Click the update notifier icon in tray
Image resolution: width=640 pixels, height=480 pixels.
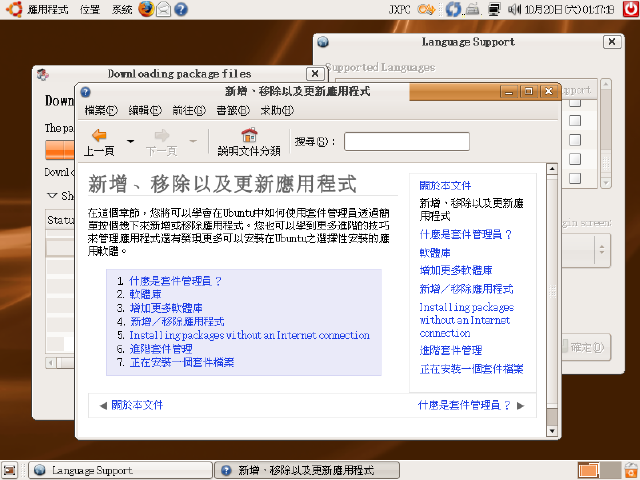pyautogui.click(x=453, y=9)
